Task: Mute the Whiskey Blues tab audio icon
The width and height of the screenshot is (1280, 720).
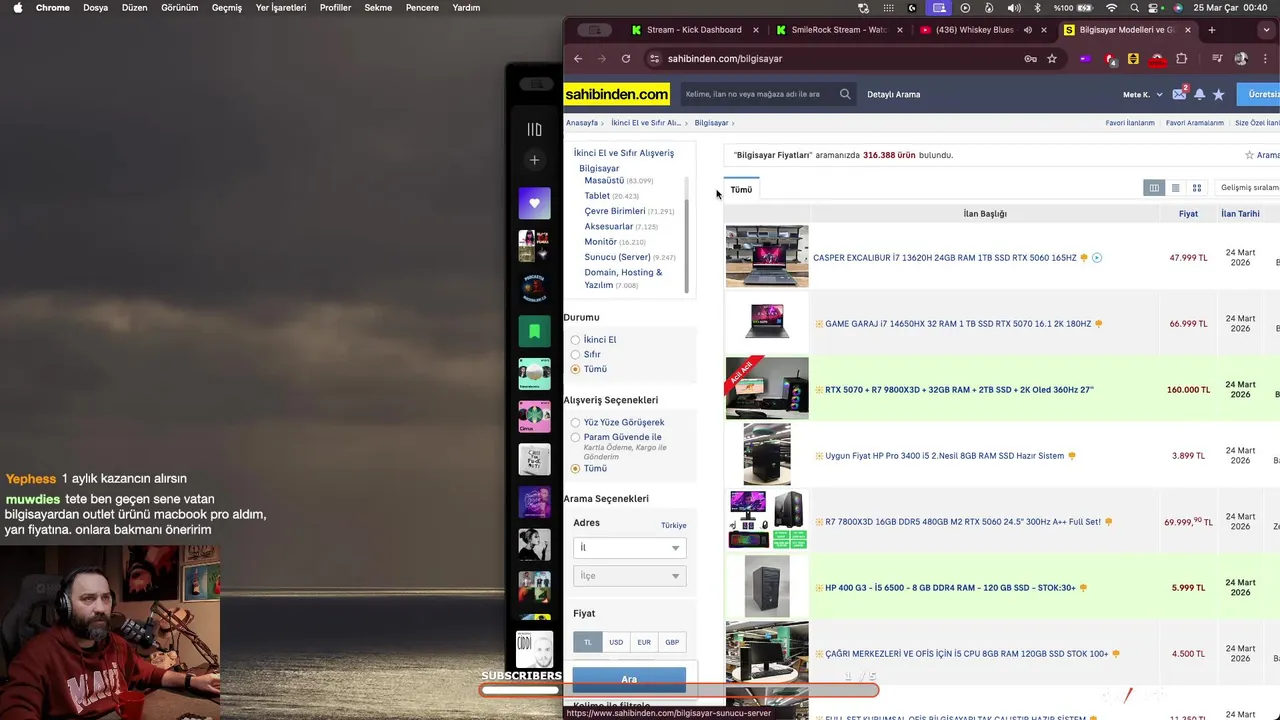Action: (x=1027, y=30)
